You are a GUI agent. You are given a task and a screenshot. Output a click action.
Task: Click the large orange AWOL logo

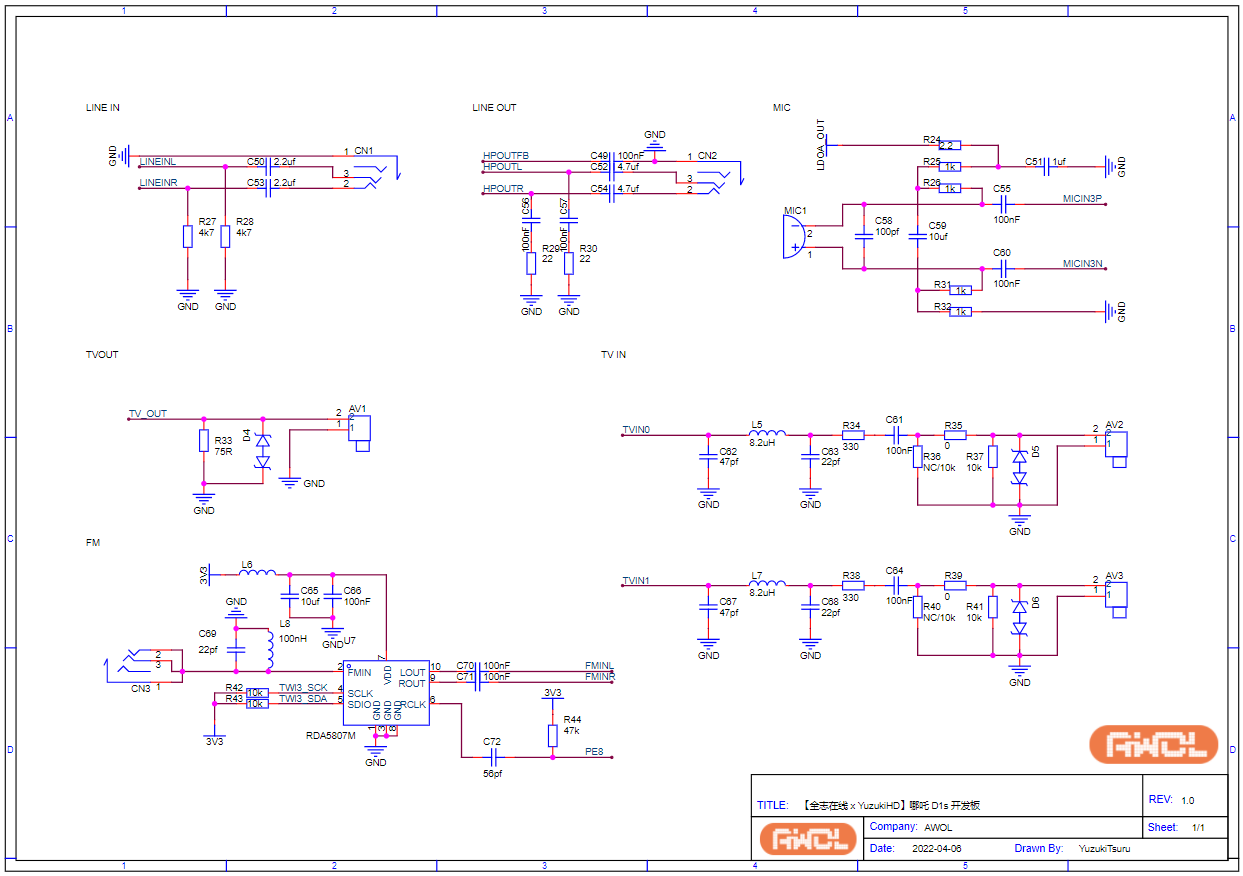point(1154,744)
